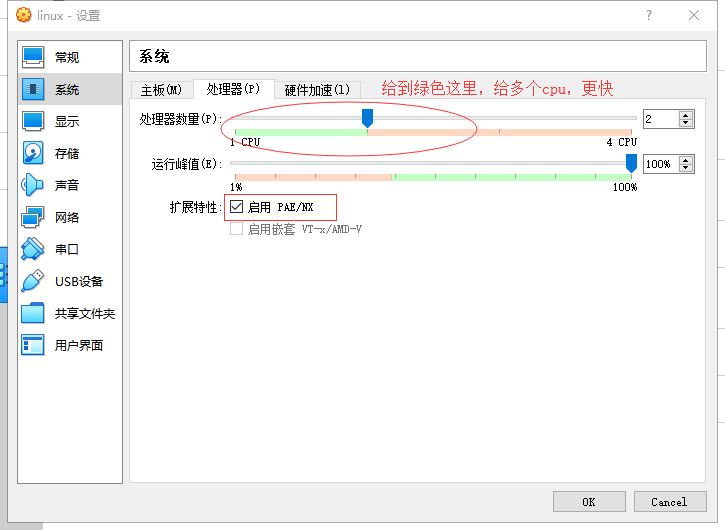Screen dimensions: 725x530
Task: Click the 声音 (Audio) speaker icon
Action: tap(33, 186)
